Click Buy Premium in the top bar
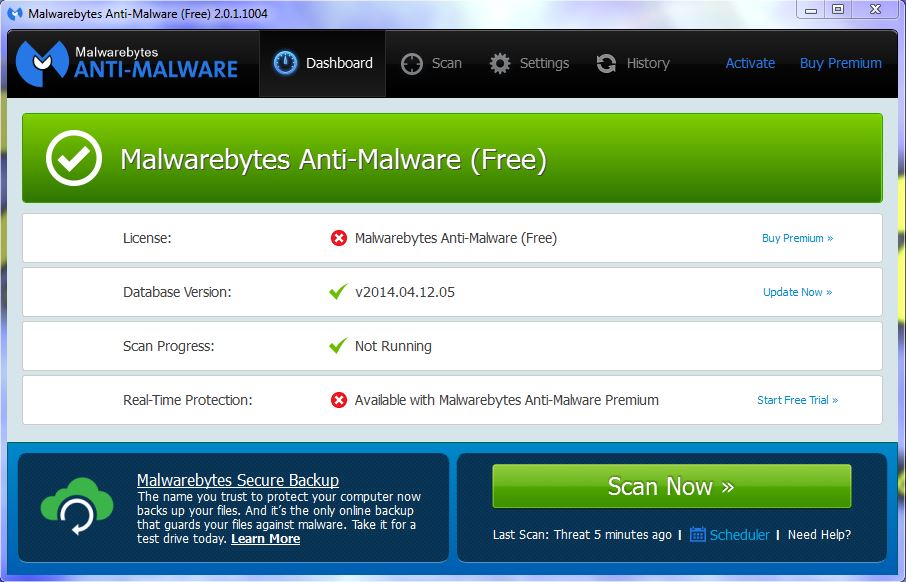The width and height of the screenshot is (906, 582). tap(841, 63)
